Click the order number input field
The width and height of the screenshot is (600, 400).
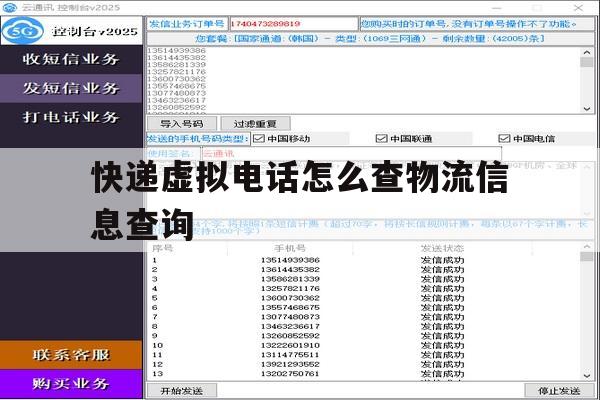pyautogui.click(x=293, y=24)
